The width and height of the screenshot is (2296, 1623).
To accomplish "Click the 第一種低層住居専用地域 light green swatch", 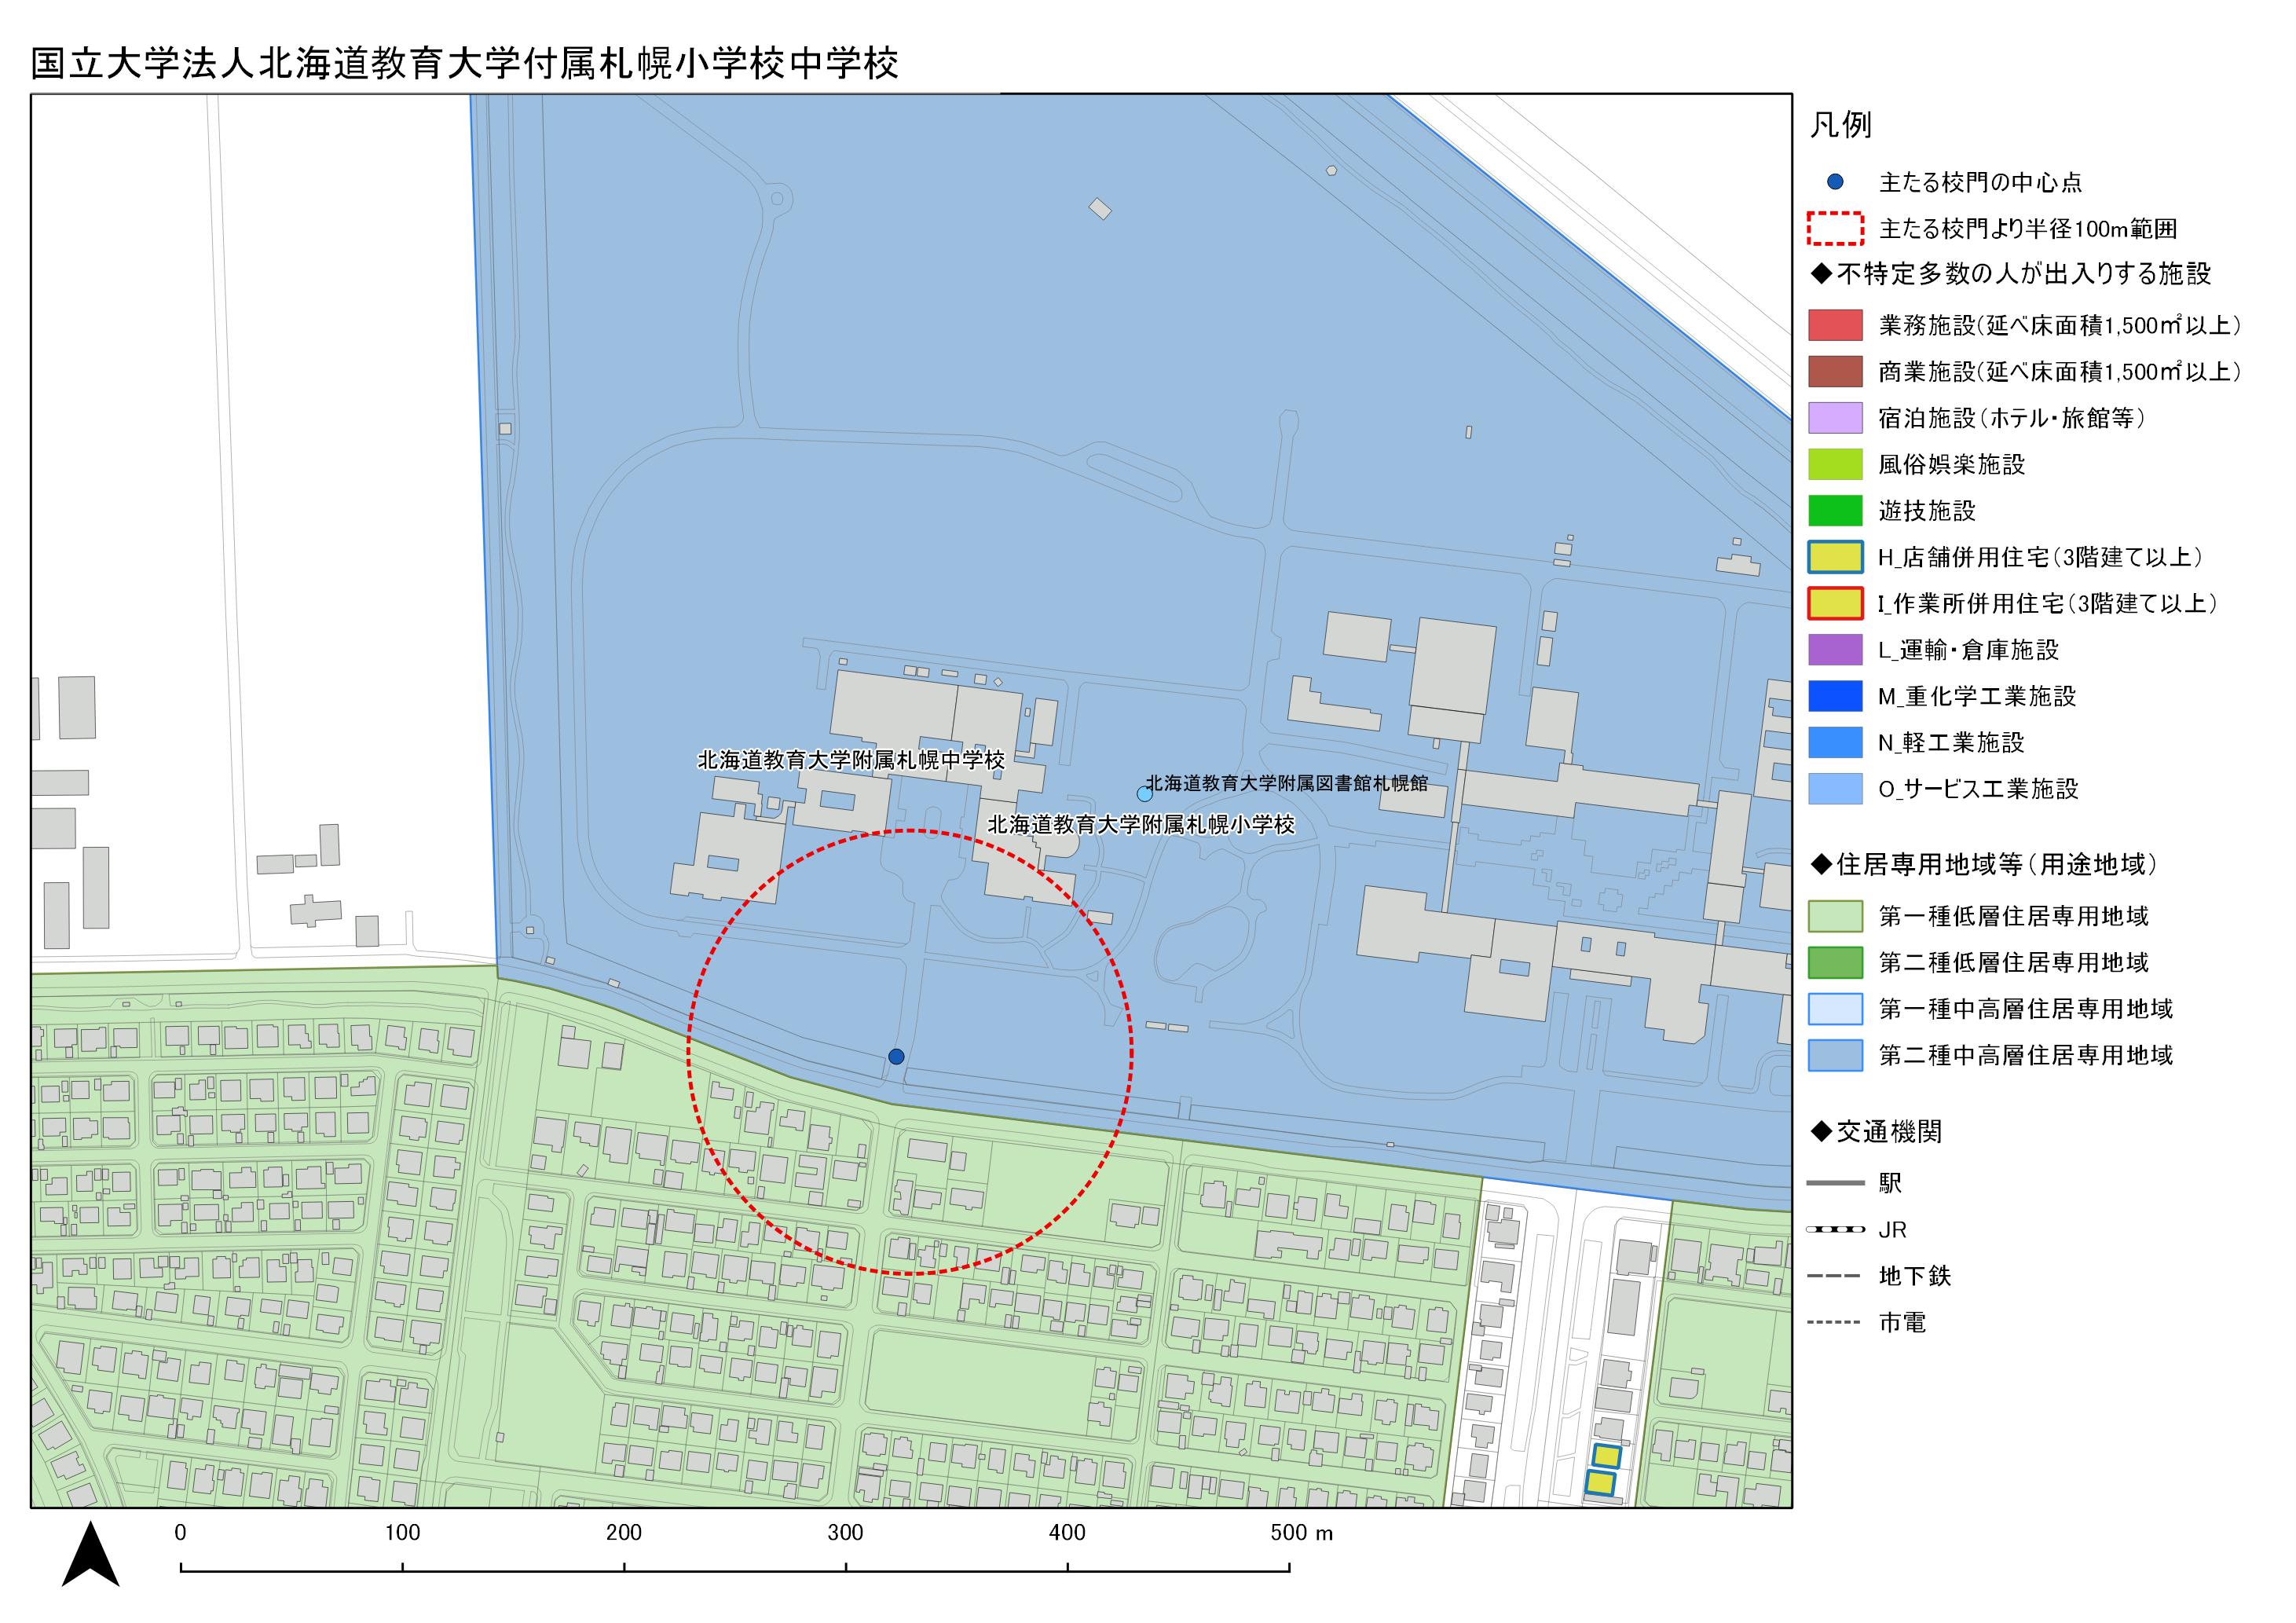I will pos(1835,916).
